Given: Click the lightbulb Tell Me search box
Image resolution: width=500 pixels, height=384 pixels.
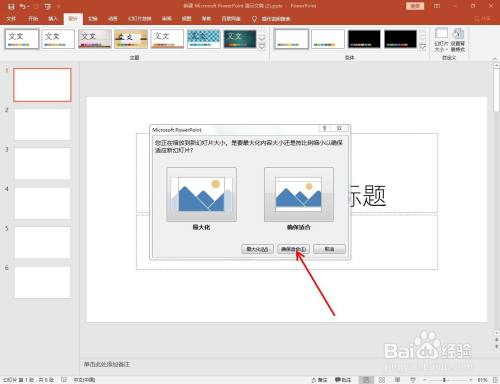Looking at the screenshot, I should (272, 19).
